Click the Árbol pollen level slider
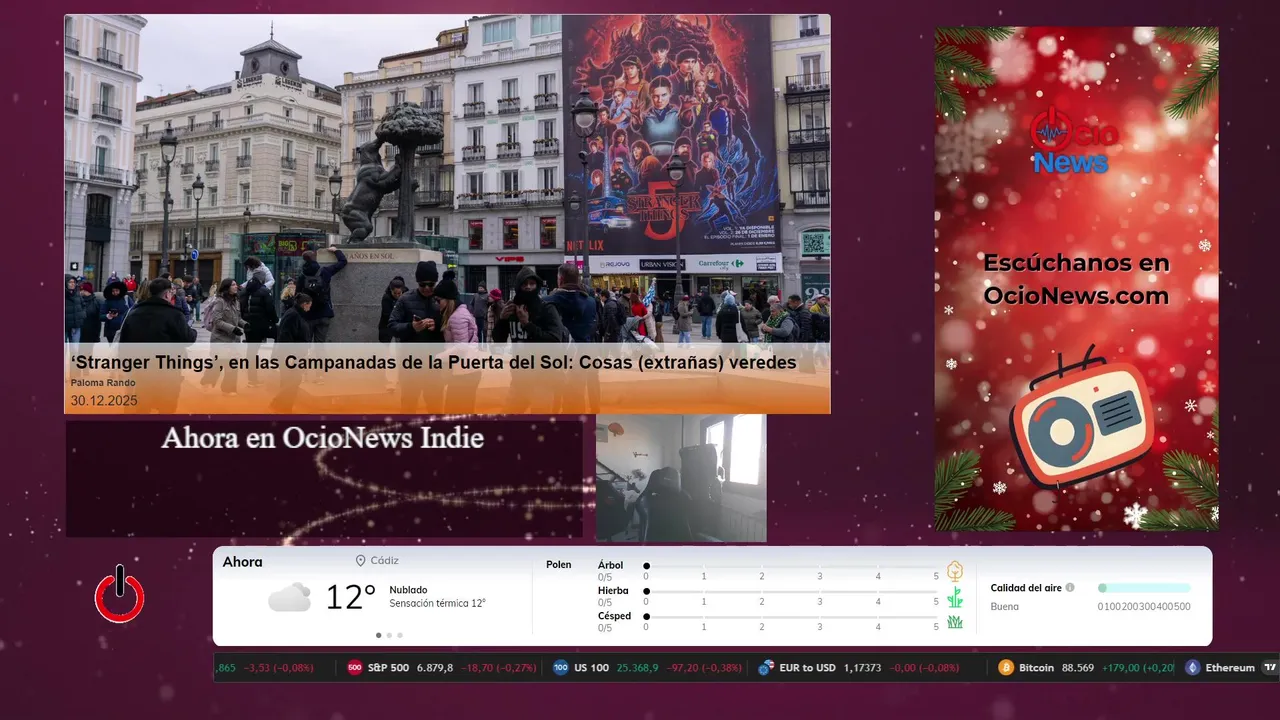The height and width of the screenshot is (720, 1280). coord(791,566)
